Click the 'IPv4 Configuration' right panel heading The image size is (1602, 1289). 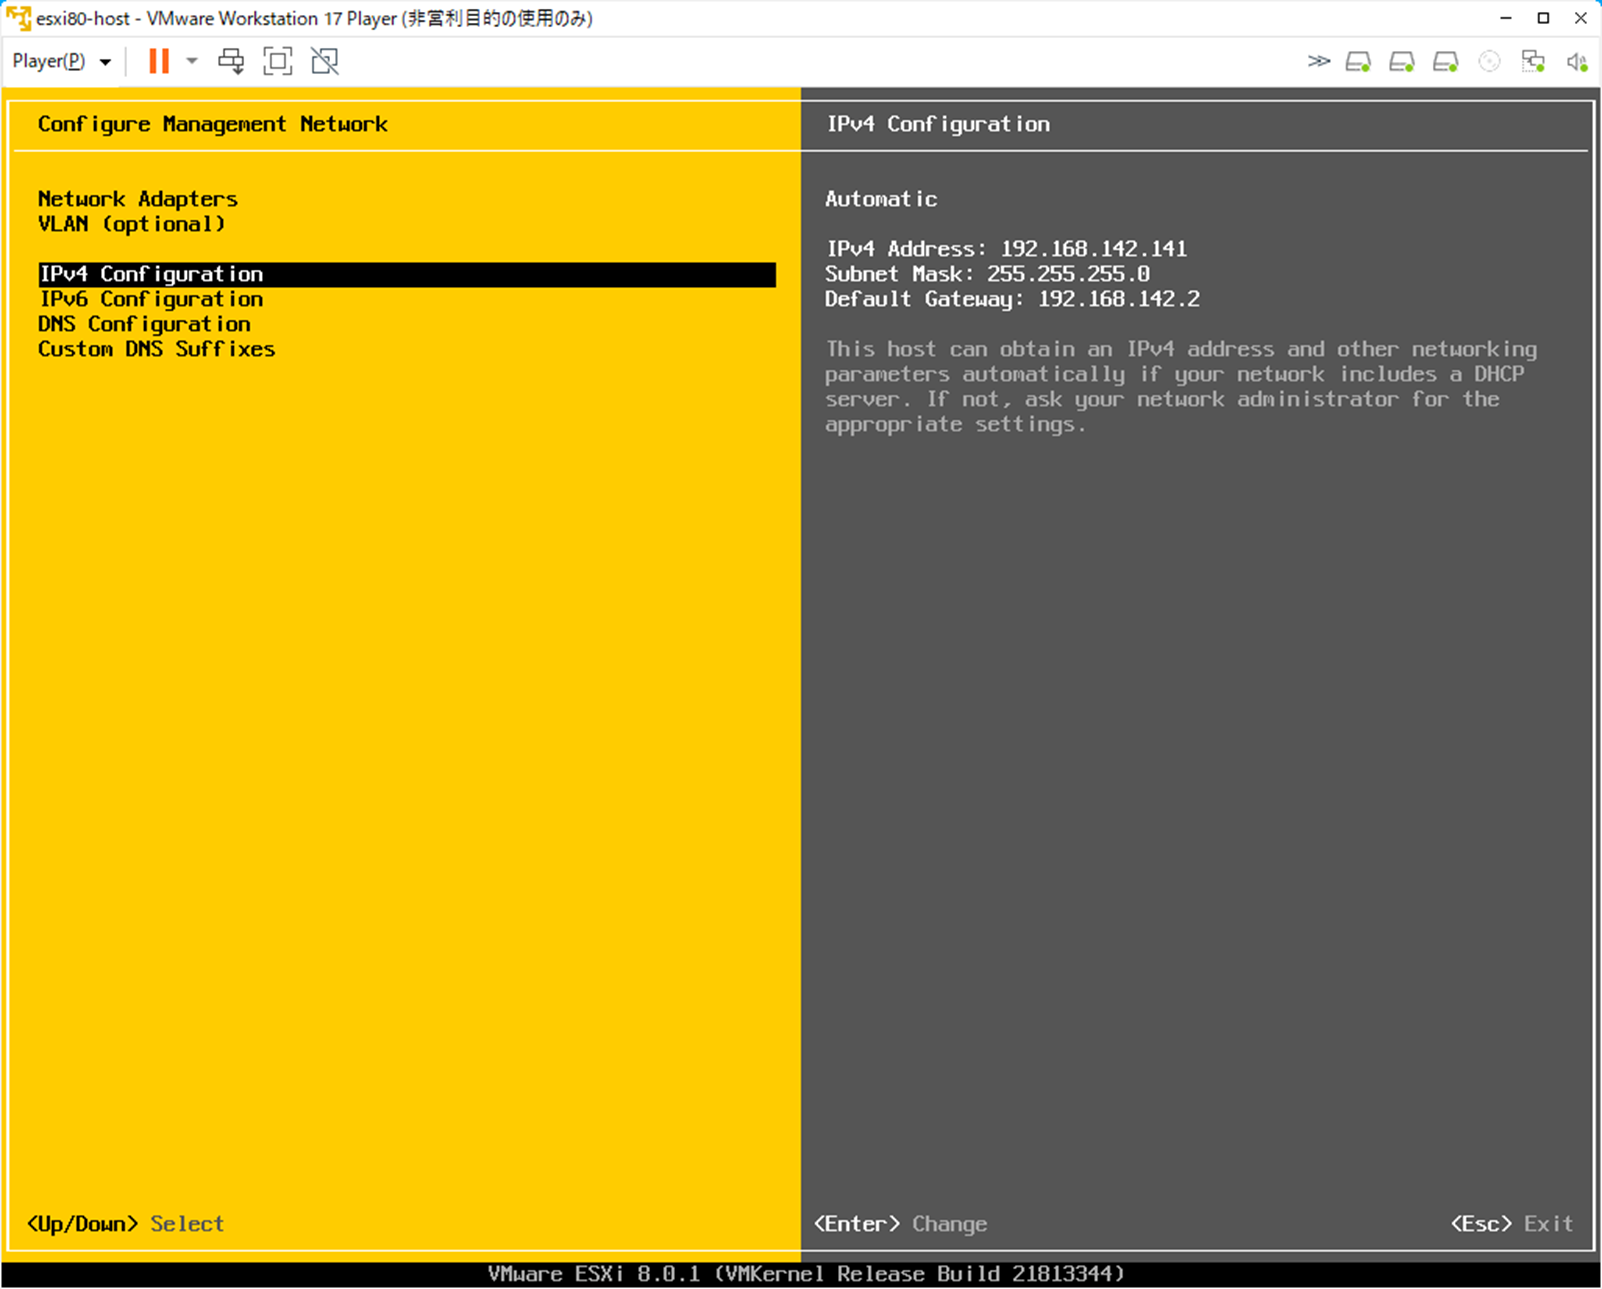coord(939,124)
